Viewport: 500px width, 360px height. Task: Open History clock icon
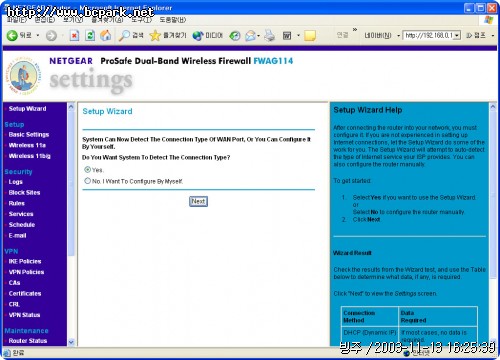(x=235, y=36)
